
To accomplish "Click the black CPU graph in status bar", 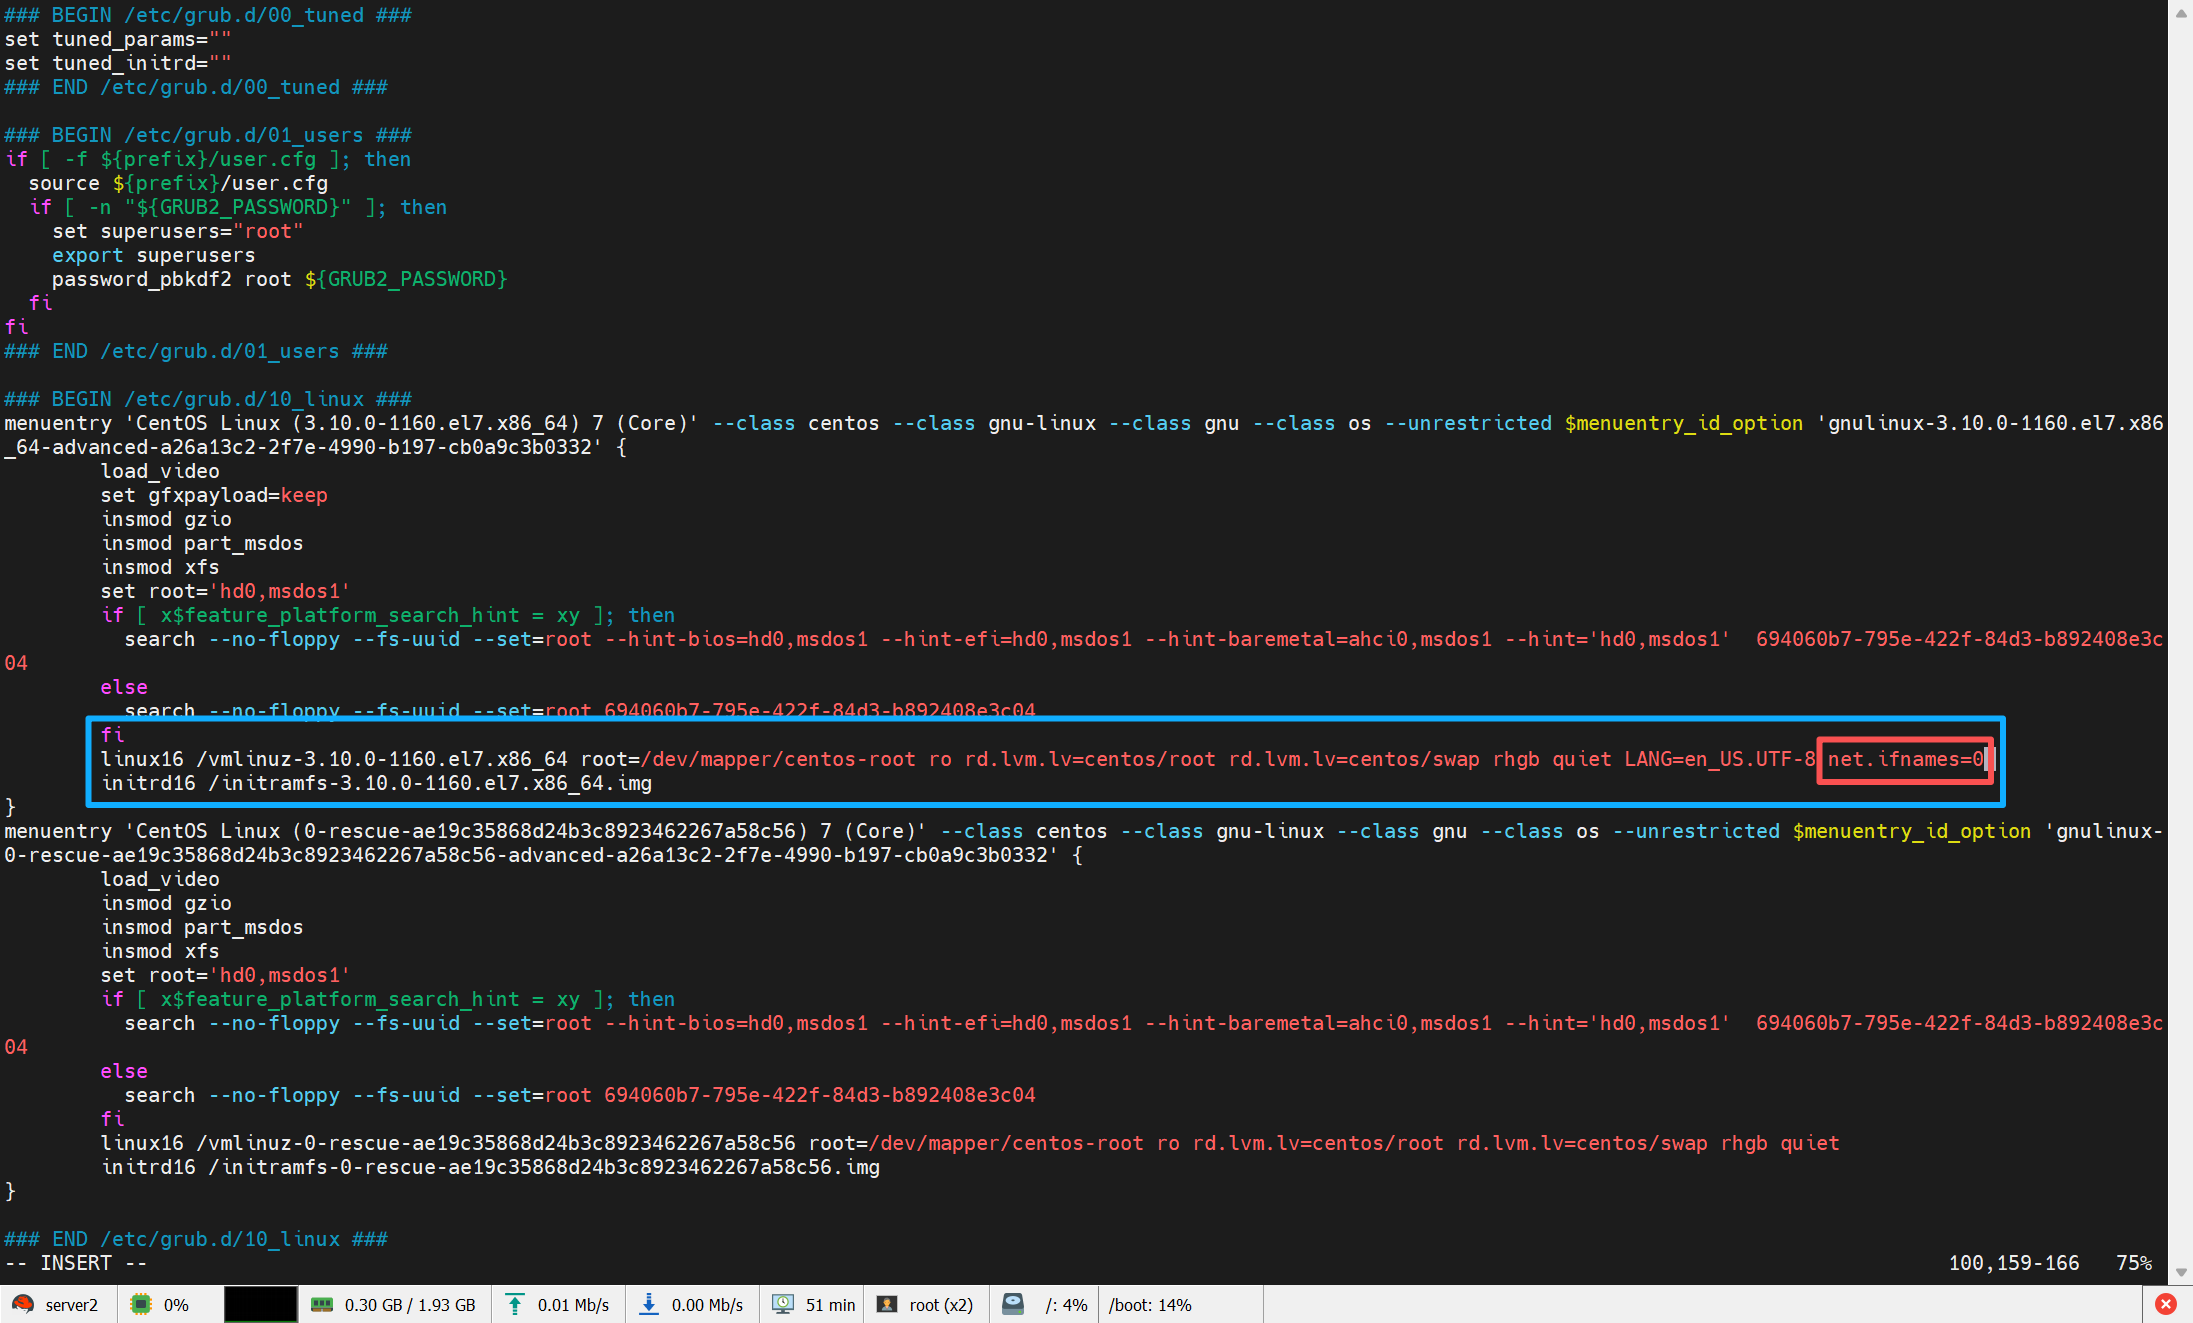I will [260, 1304].
